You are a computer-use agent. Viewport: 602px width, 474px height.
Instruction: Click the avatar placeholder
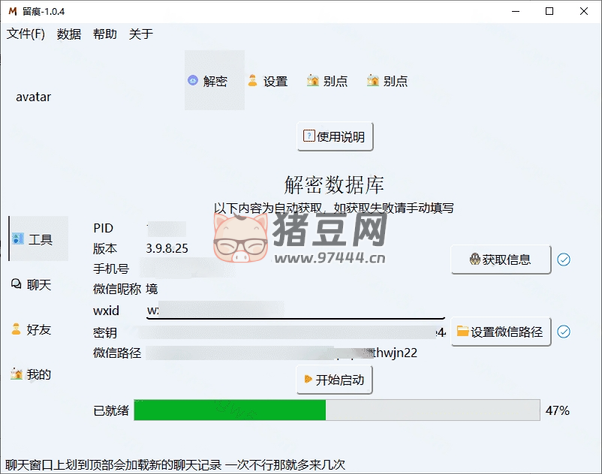[x=33, y=97]
